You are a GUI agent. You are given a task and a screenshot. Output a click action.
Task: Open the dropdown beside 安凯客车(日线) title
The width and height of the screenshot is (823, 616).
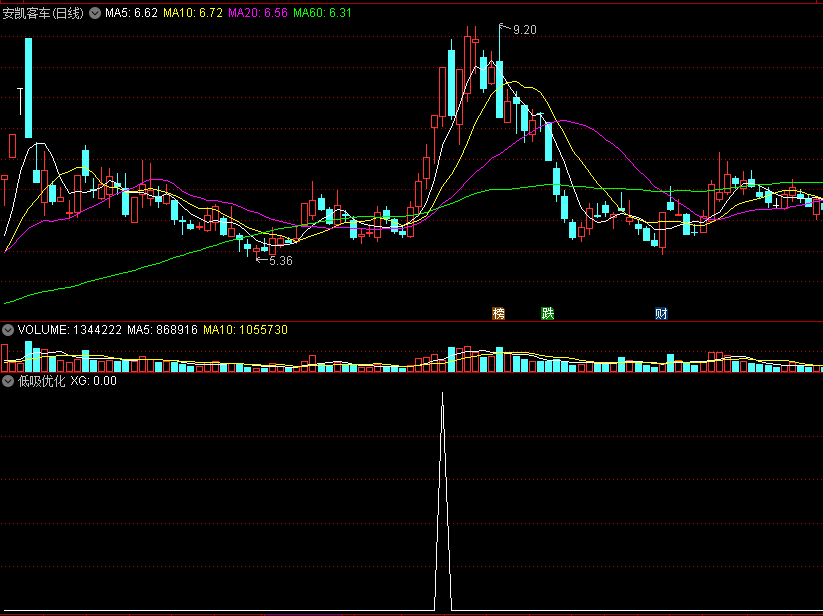(x=95, y=13)
